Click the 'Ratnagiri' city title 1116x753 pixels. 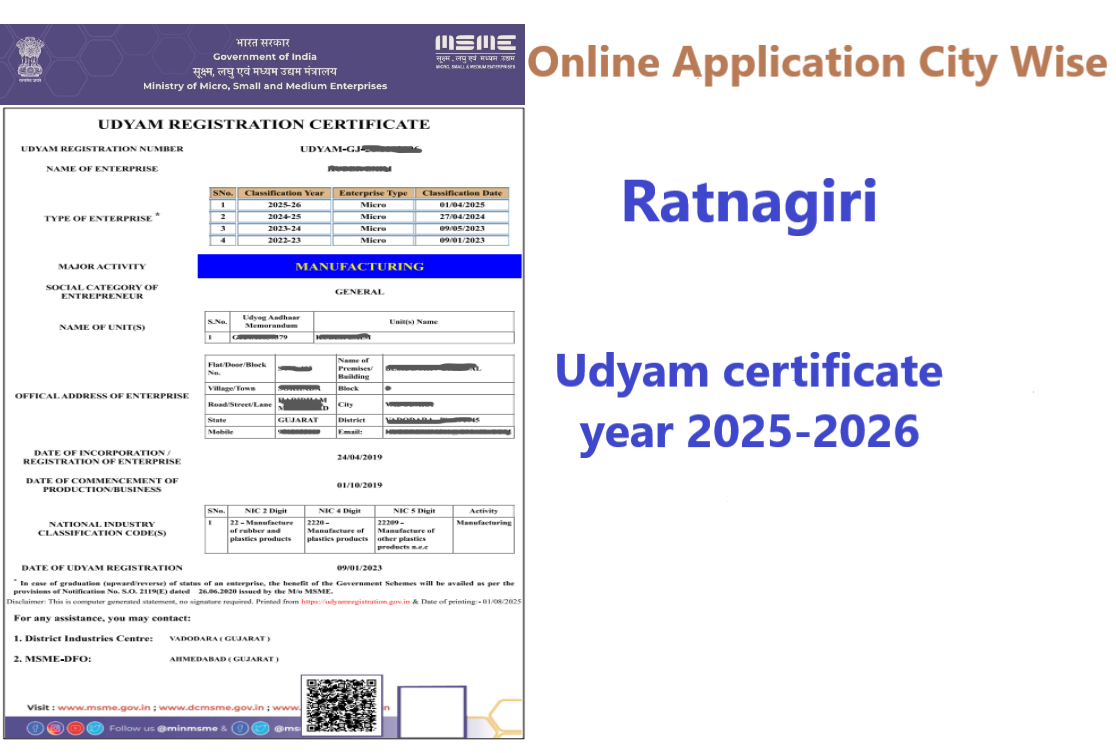pos(749,201)
